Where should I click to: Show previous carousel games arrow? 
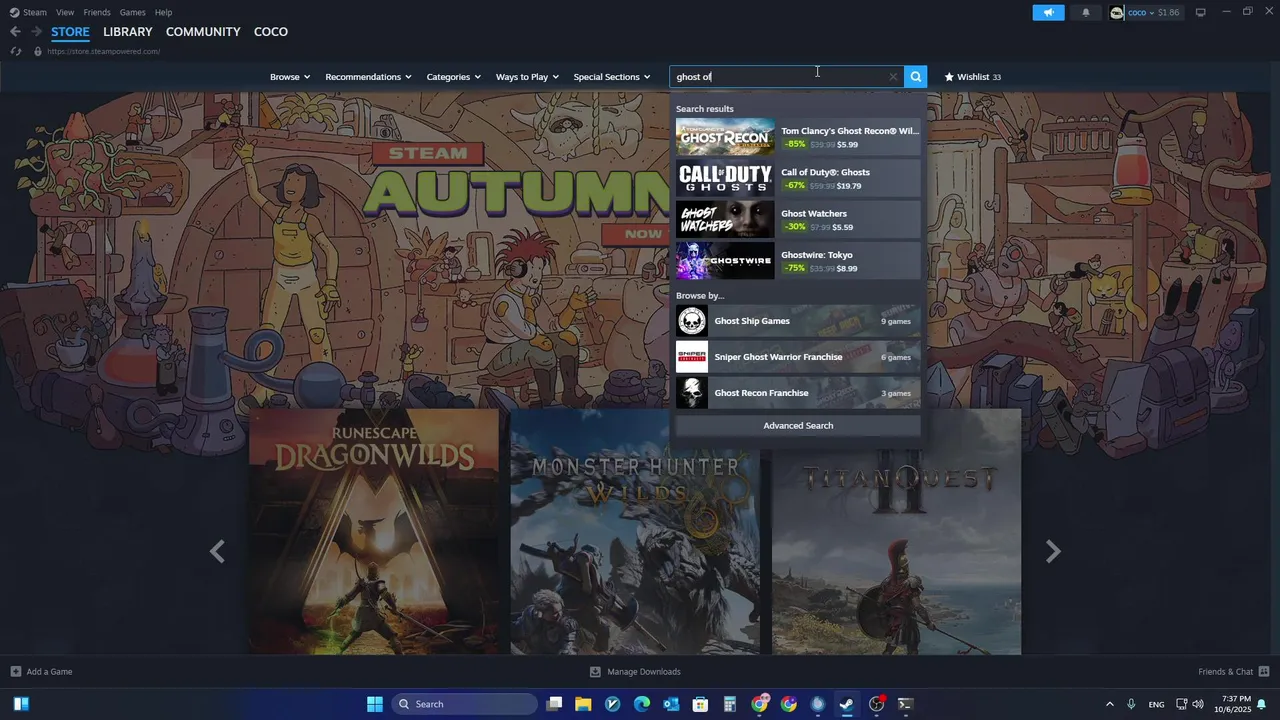click(x=217, y=551)
